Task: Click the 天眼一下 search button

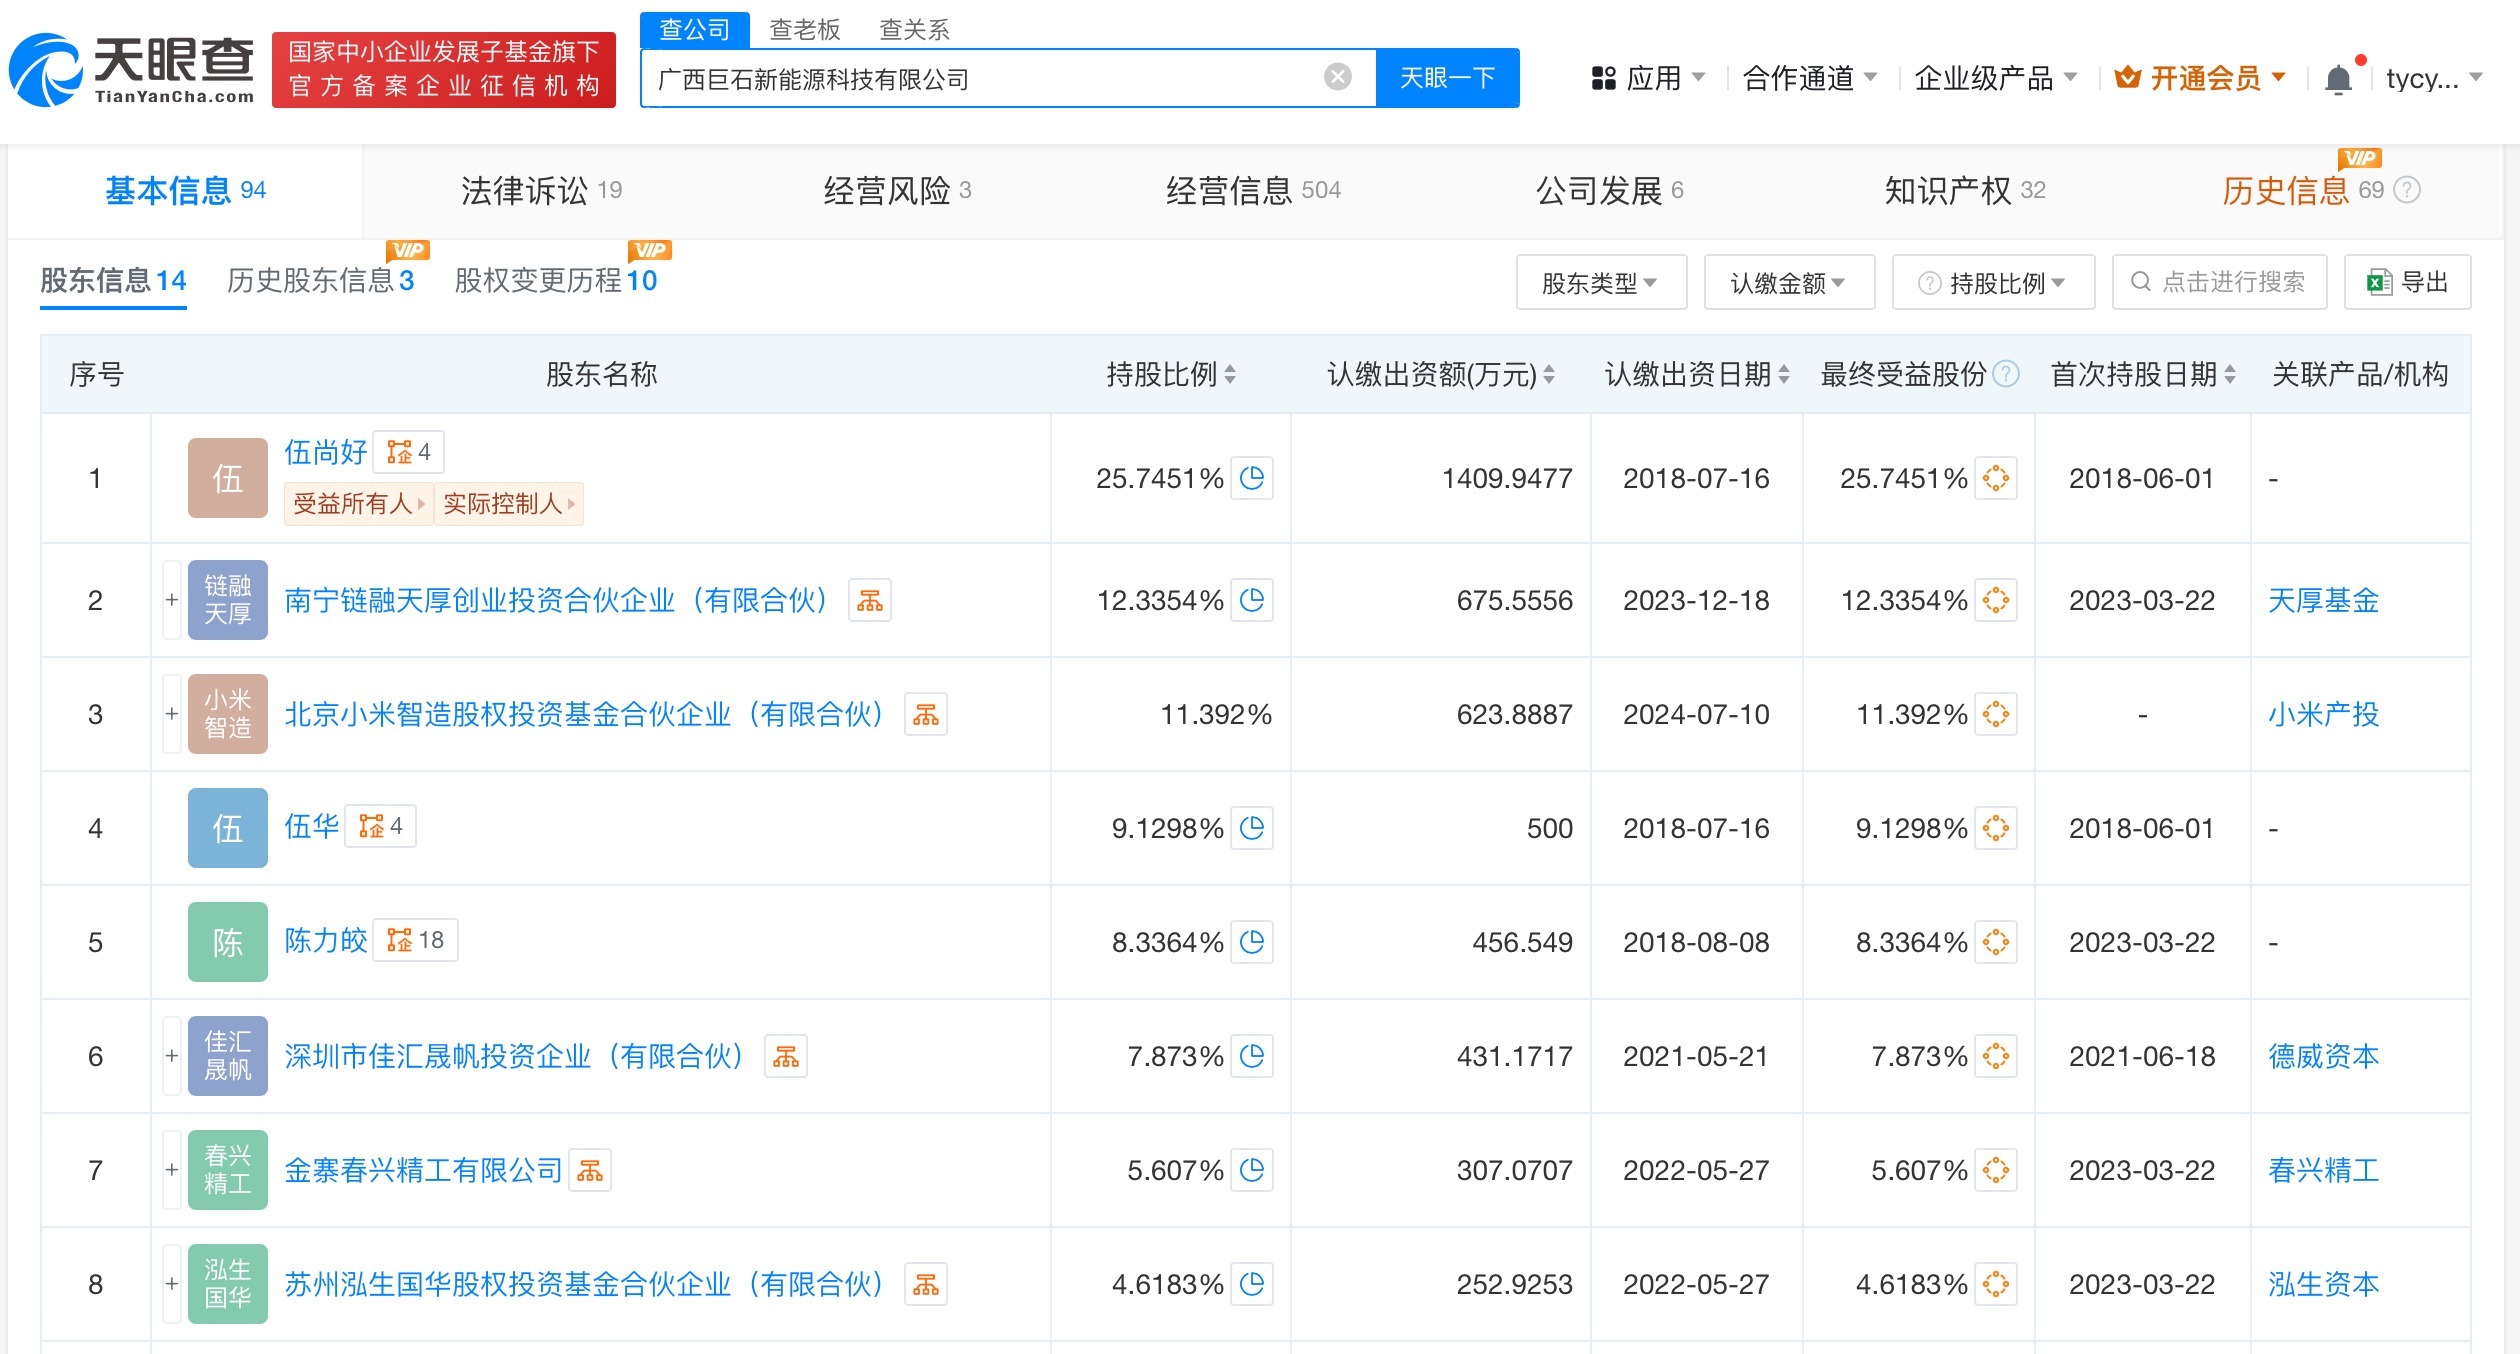Action: [1446, 77]
